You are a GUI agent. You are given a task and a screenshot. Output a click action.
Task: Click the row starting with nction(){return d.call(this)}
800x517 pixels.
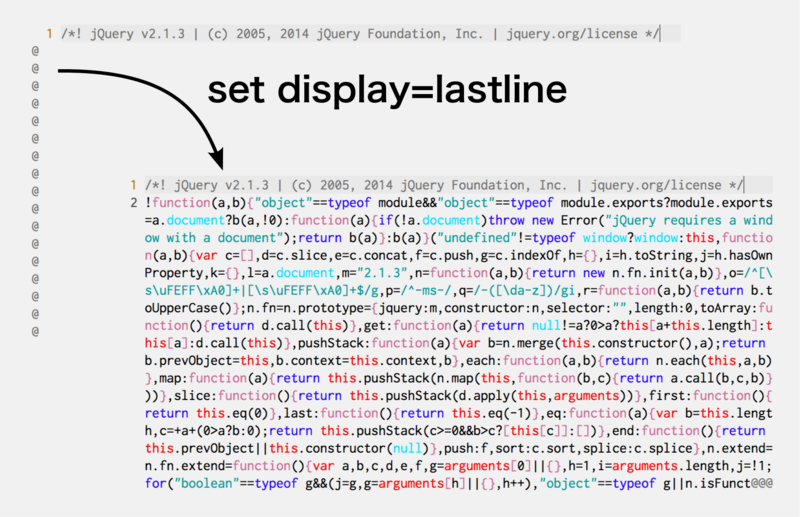point(458,325)
